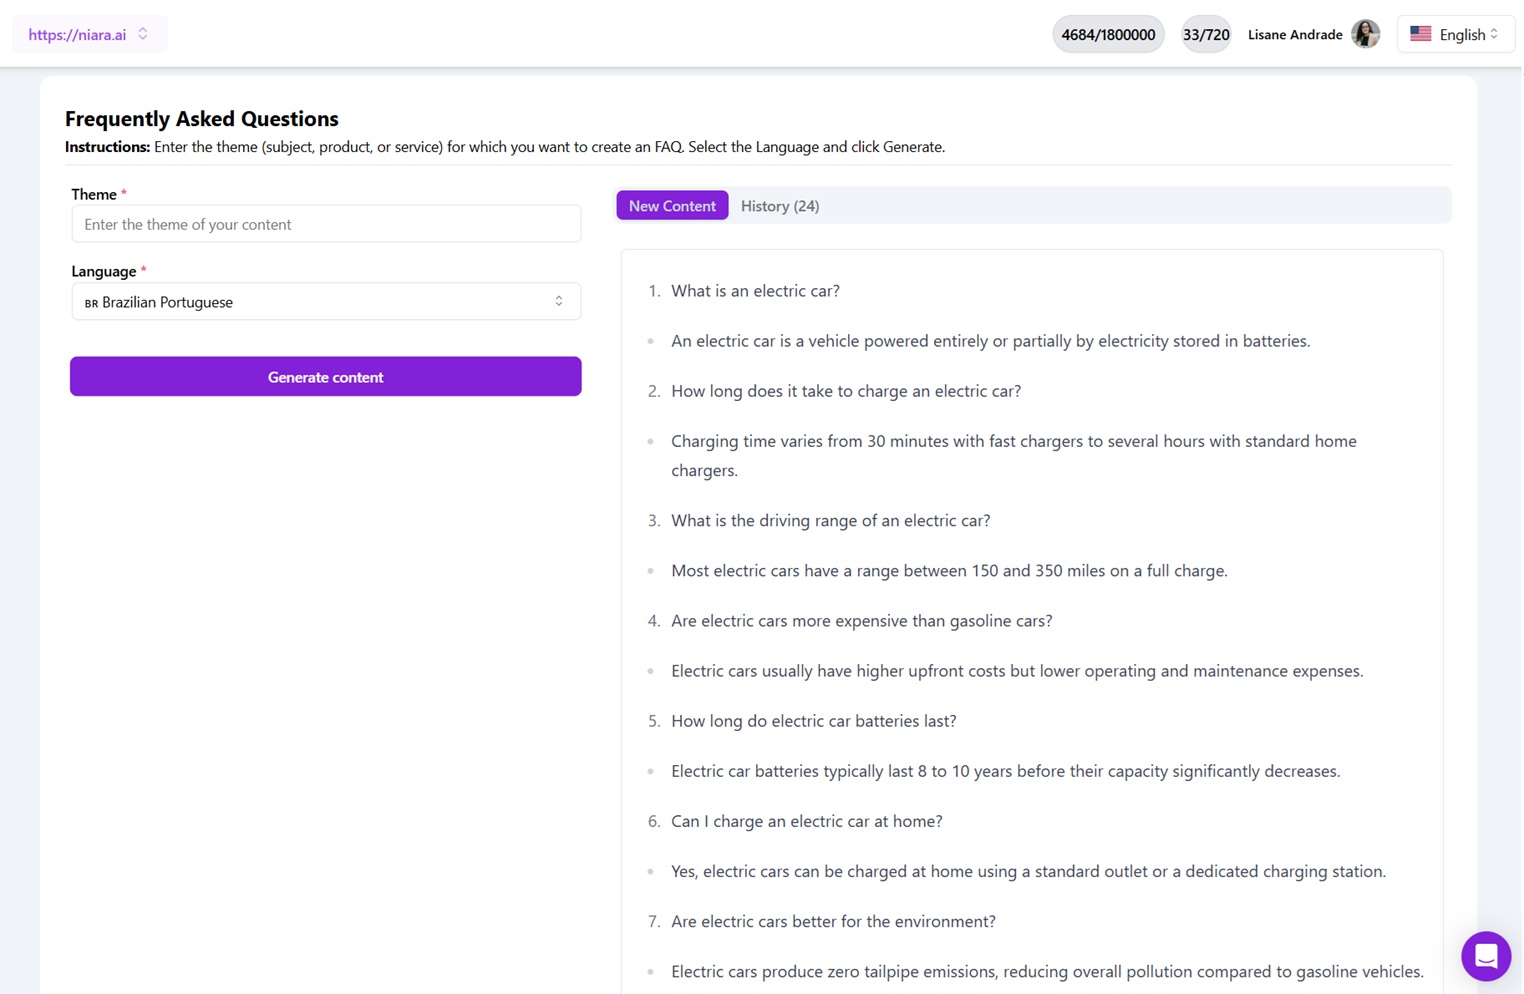
Task: Switch to the History (24) tab
Action: coord(779,205)
